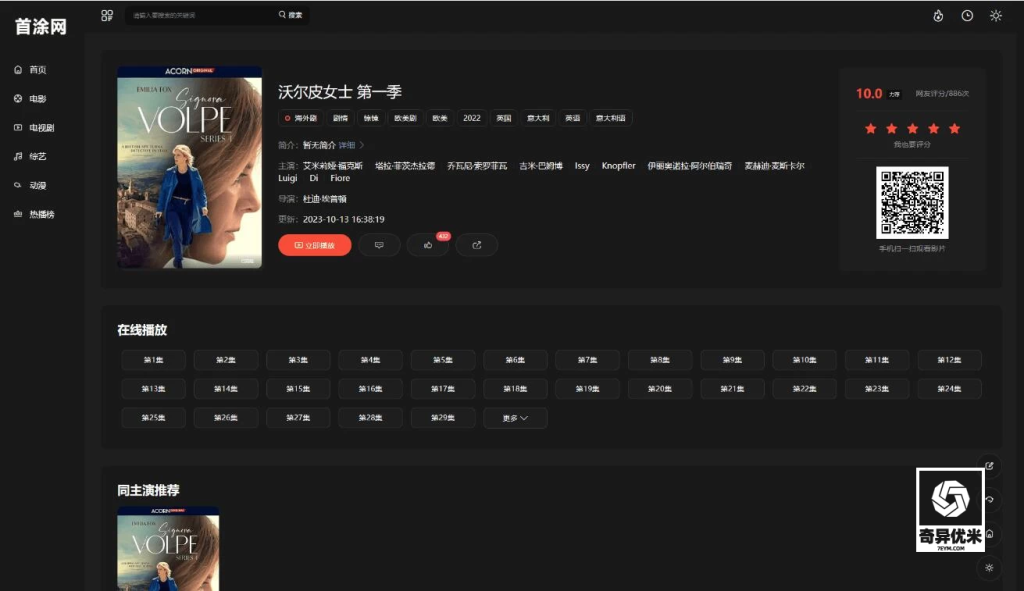Screen dimensions: 1024x591
Task: Click the 热播榜 crown icon in sidebar
Action: (18, 214)
